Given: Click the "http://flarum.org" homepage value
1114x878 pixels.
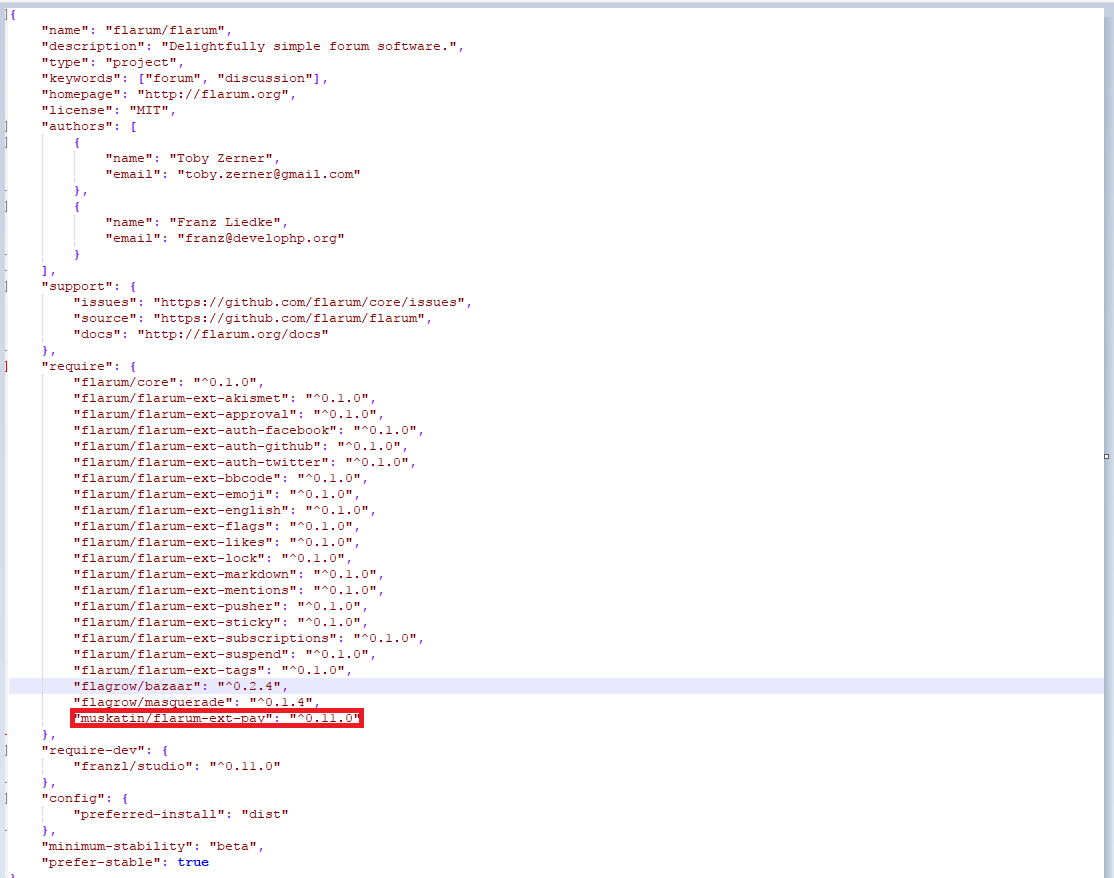Looking at the screenshot, I should pyautogui.click(x=213, y=94).
